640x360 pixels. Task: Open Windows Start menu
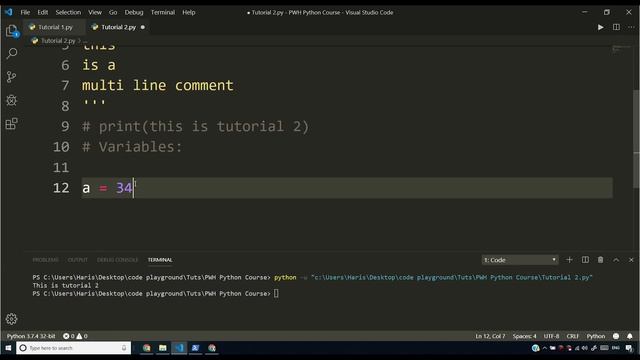[8, 348]
